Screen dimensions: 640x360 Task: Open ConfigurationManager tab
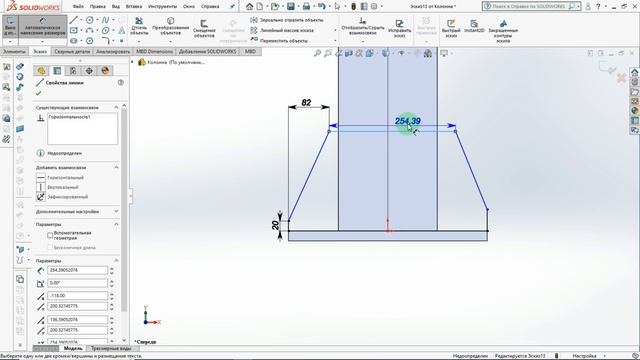[73, 71]
